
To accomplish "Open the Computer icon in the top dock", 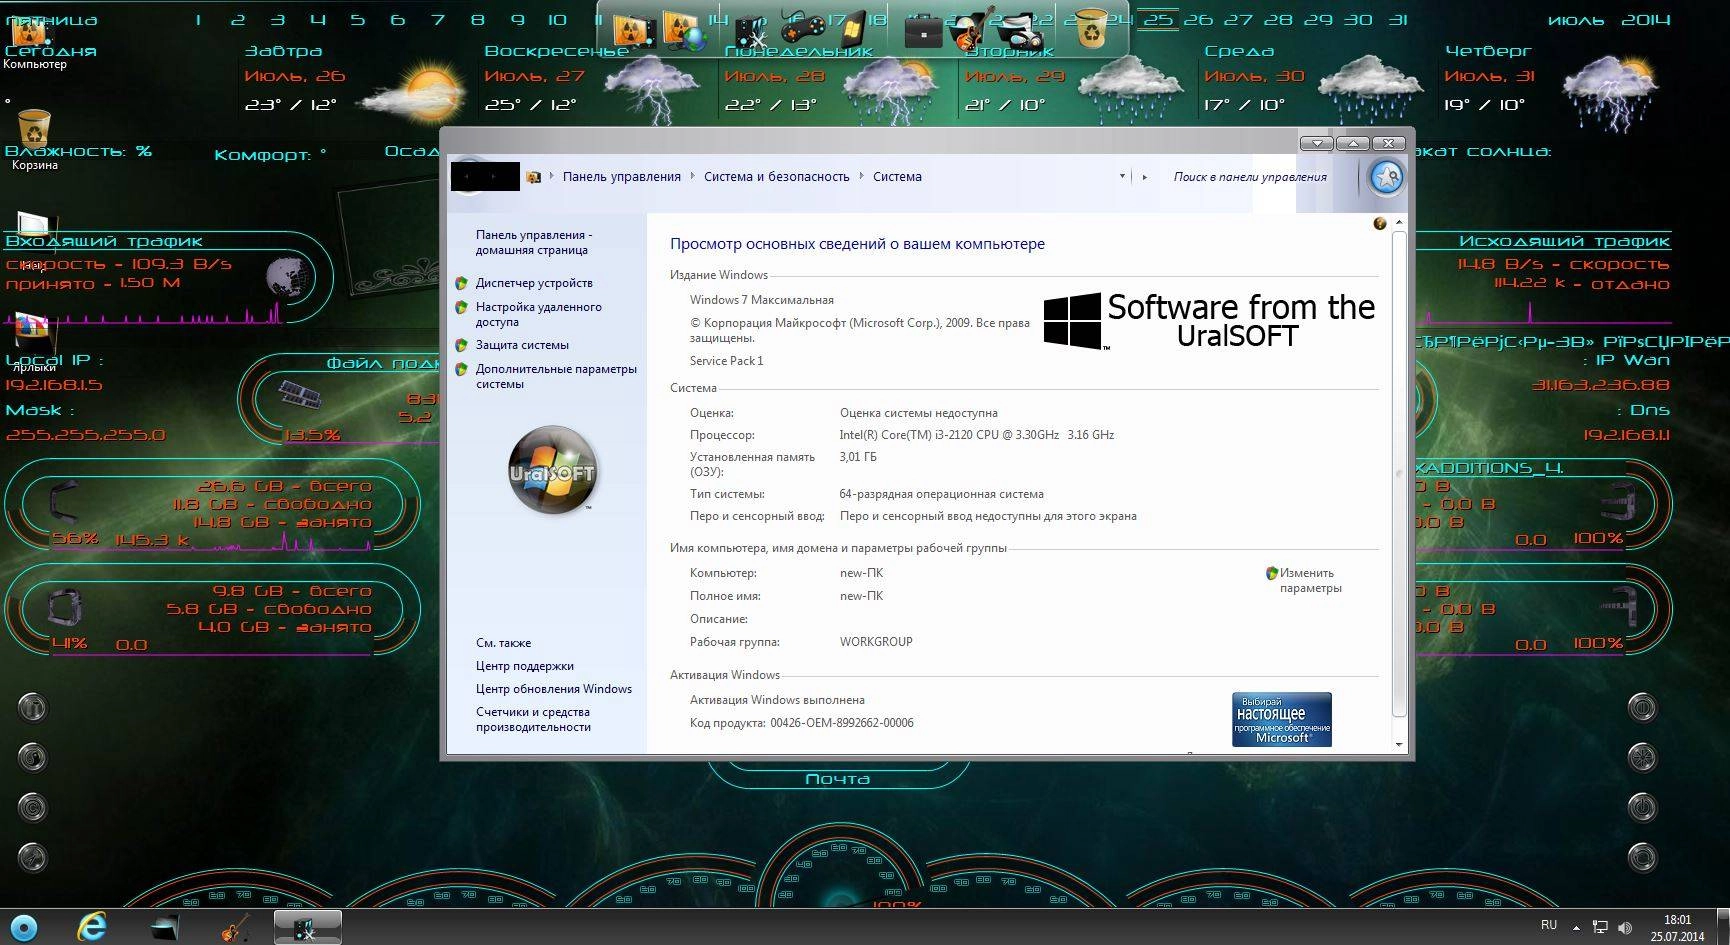I will coord(633,32).
